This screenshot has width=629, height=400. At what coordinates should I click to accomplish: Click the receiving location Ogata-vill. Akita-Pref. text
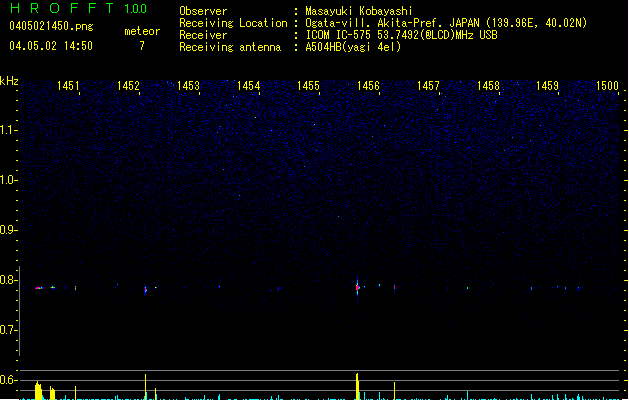pos(446,23)
